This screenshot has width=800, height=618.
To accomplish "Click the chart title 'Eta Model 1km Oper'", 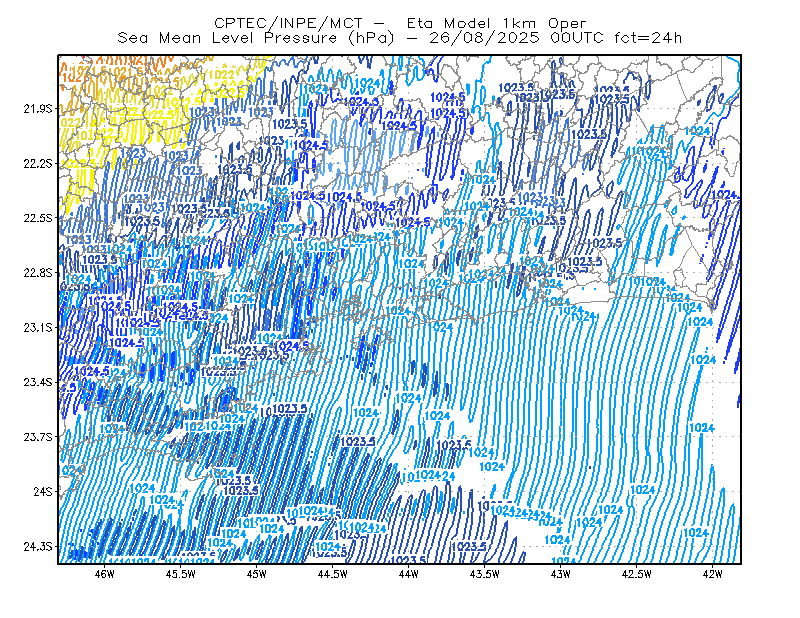I will coord(496,23).
